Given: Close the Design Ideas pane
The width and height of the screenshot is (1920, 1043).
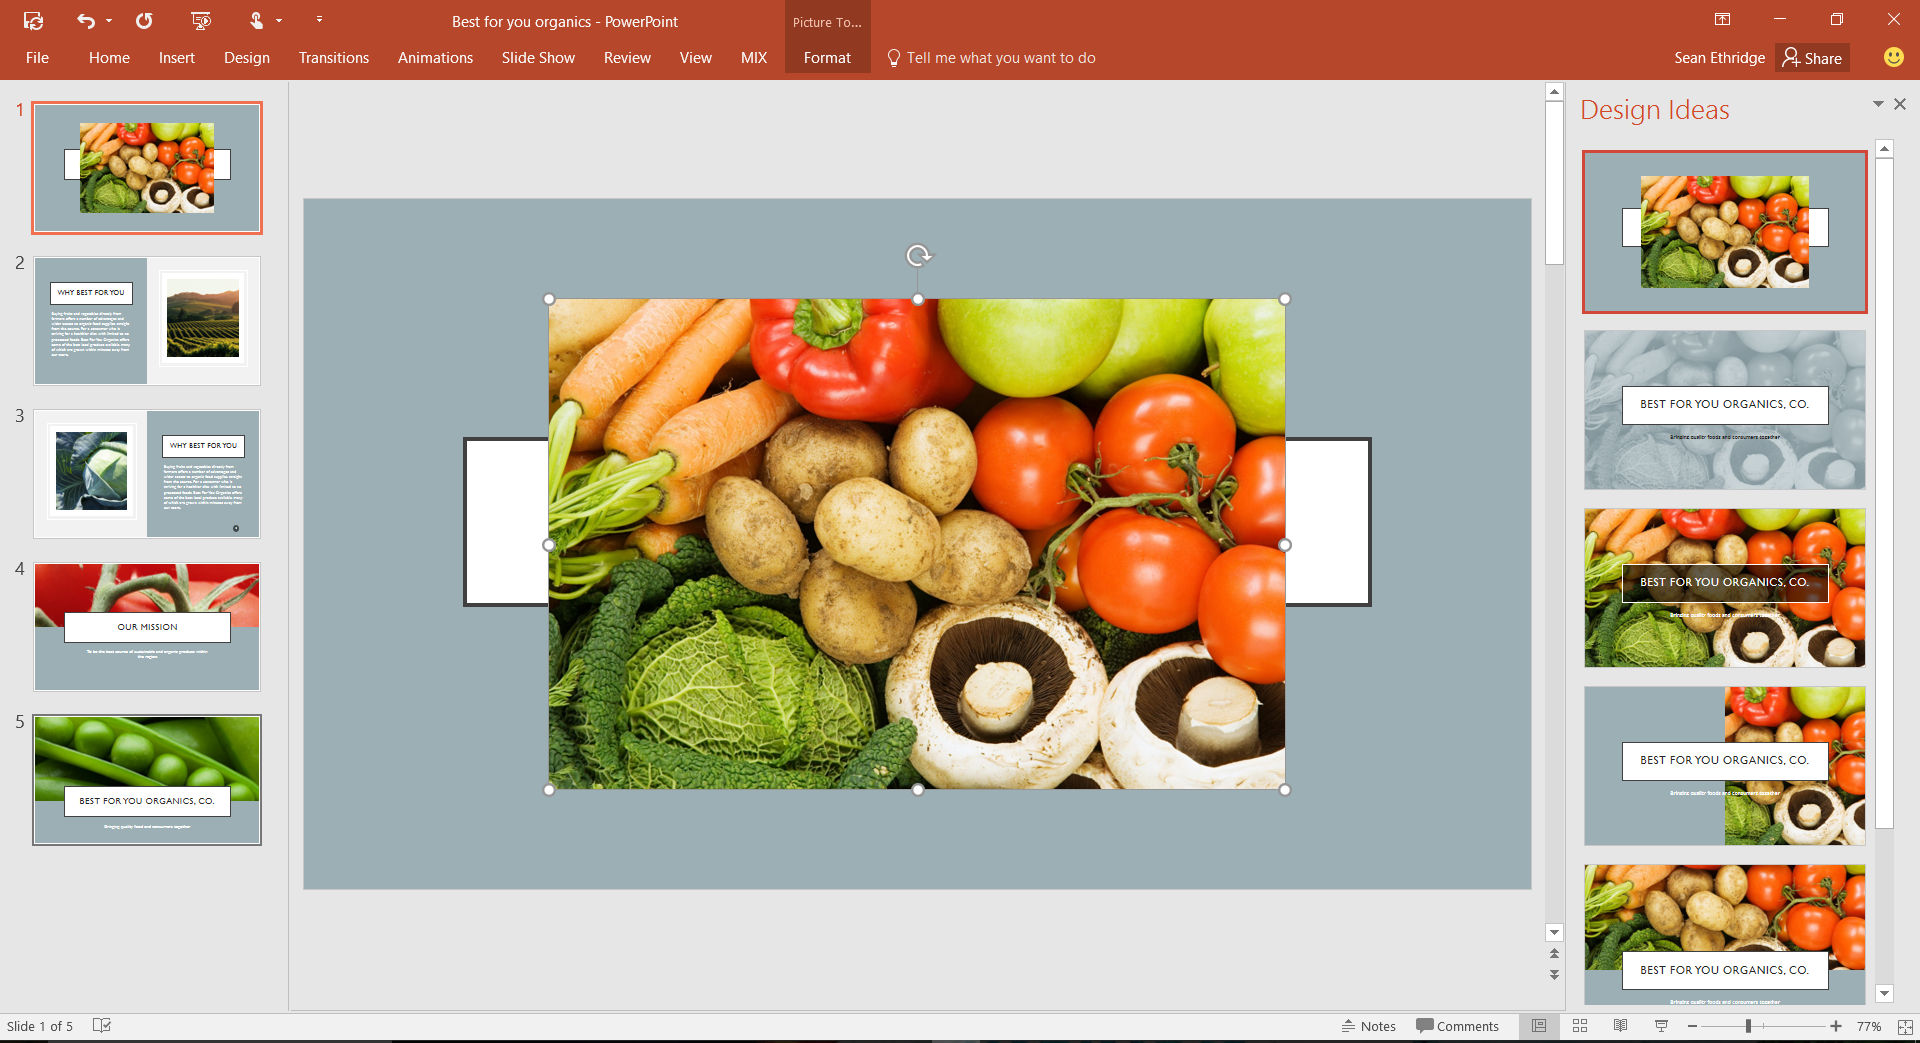Looking at the screenshot, I should point(1900,104).
